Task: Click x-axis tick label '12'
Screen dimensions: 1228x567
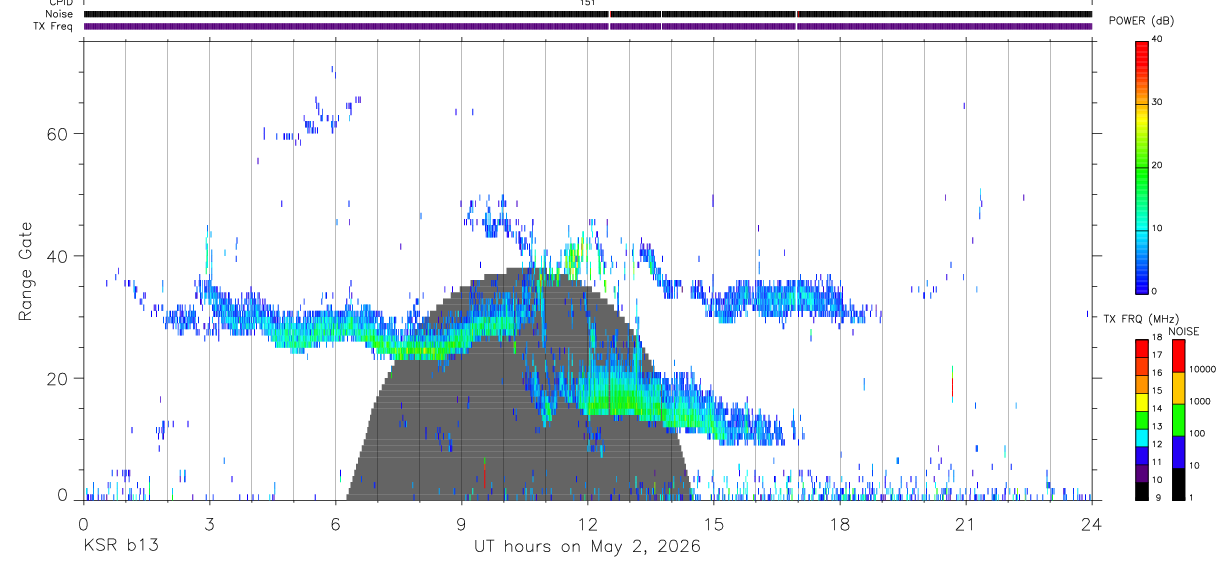Action: (587, 523)
